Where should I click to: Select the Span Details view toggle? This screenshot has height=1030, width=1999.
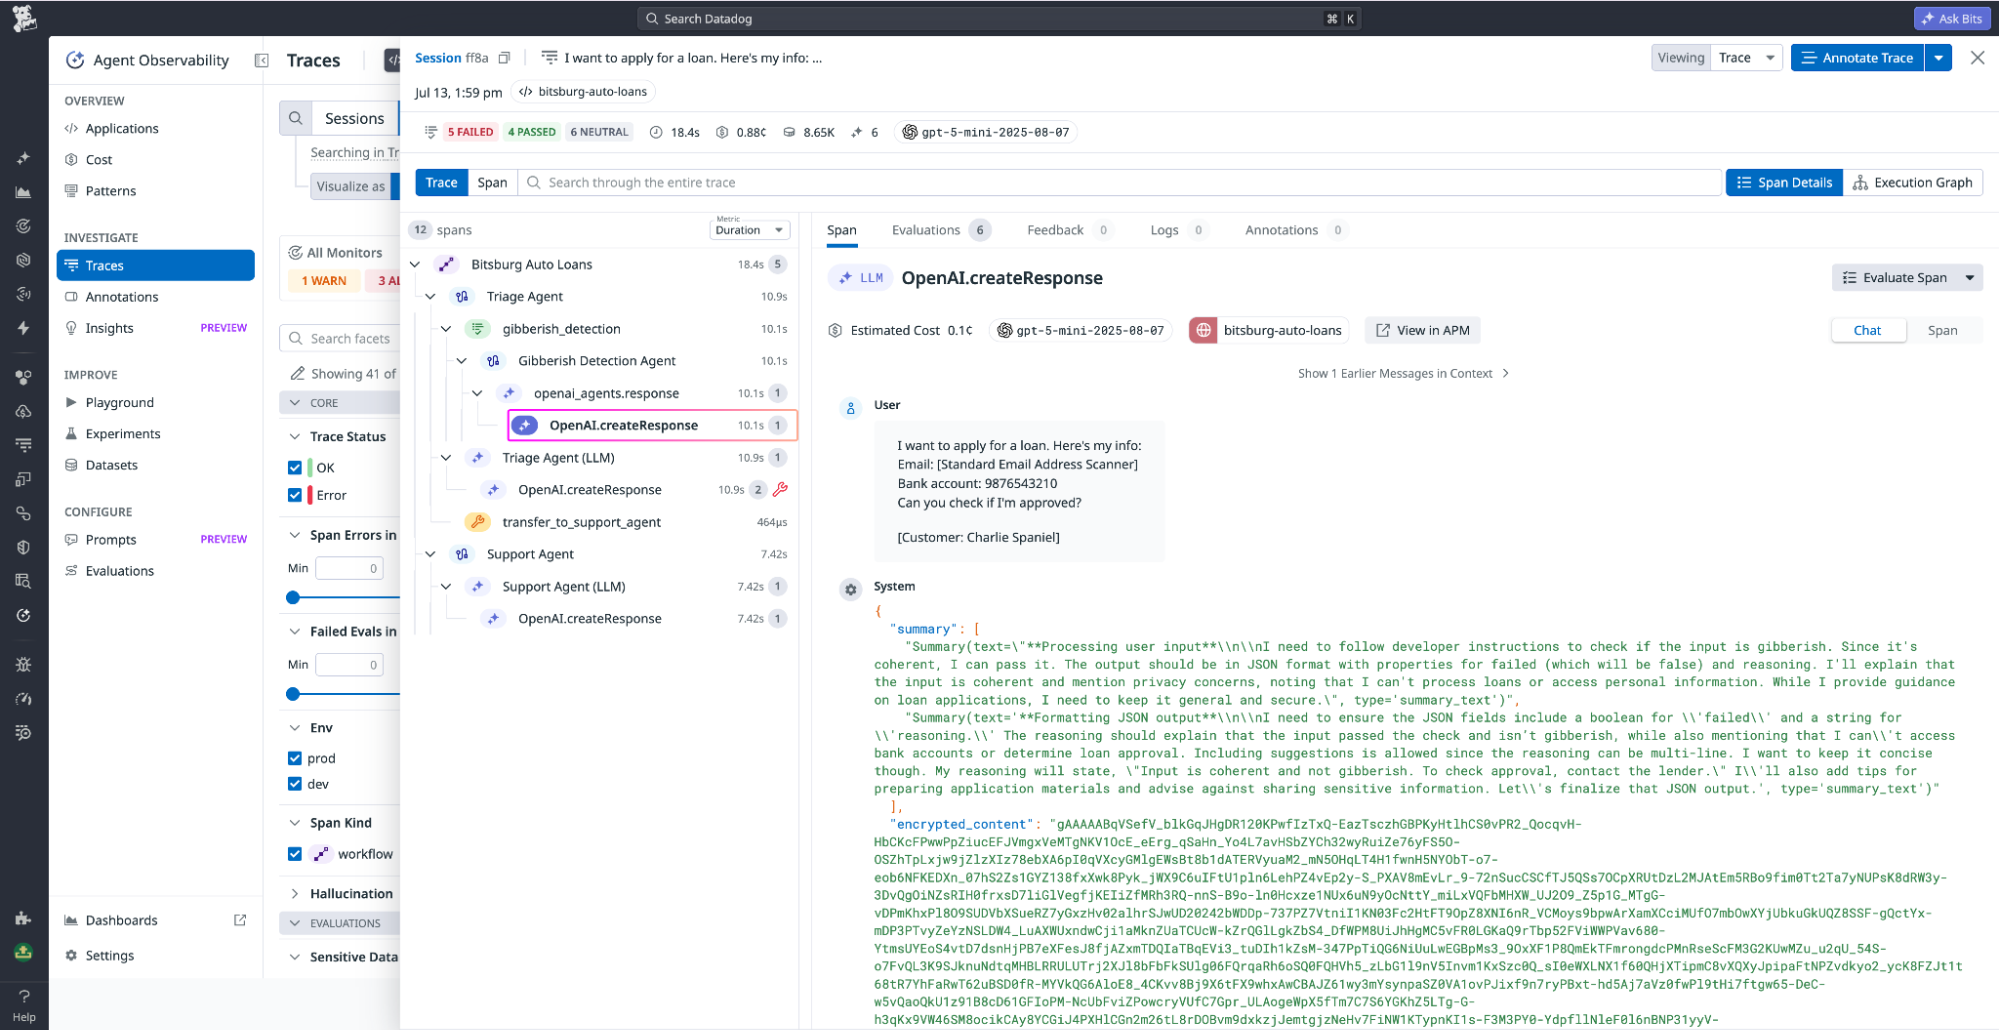click(x=1784, y=182)
